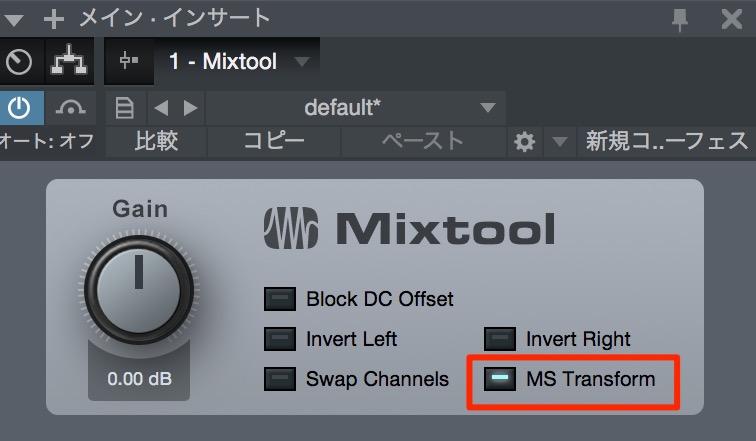Image resolution: width=756 pixels, height=441 pixels.
Task: Click the plus icon to add an insert
Action: (54, 20)
